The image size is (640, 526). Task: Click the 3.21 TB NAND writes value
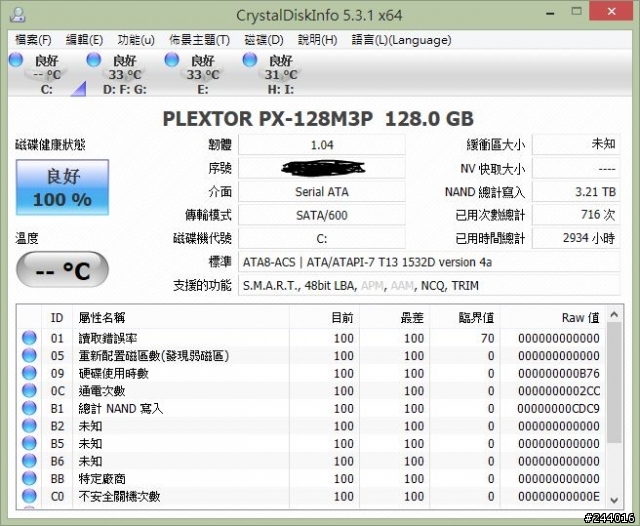tap(576, 192)
